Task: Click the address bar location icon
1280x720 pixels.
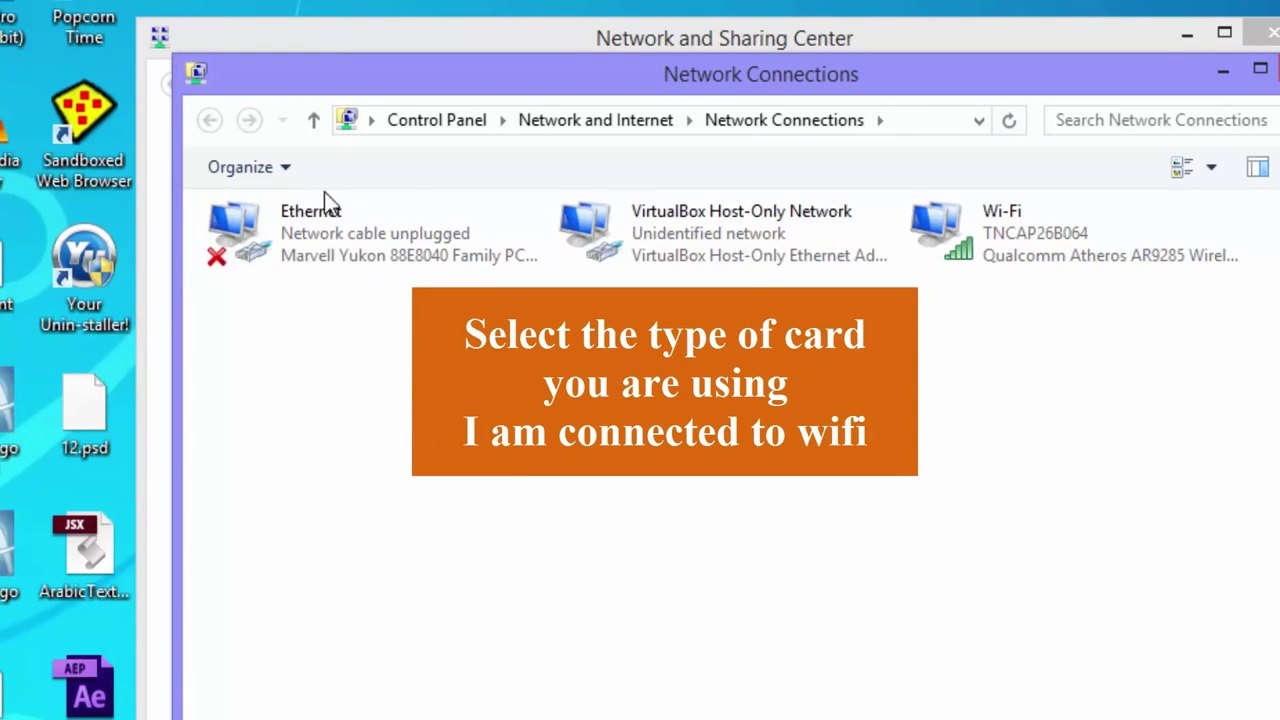Action: click(x=347, y=120)
